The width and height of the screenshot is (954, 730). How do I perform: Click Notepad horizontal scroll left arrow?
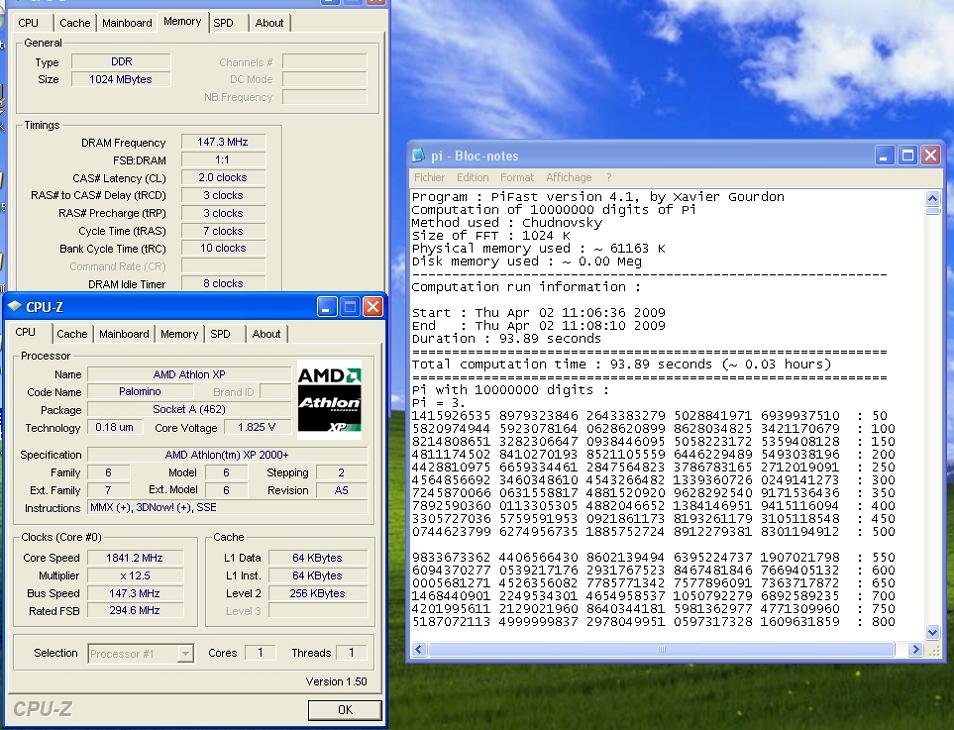coord(419,650)
